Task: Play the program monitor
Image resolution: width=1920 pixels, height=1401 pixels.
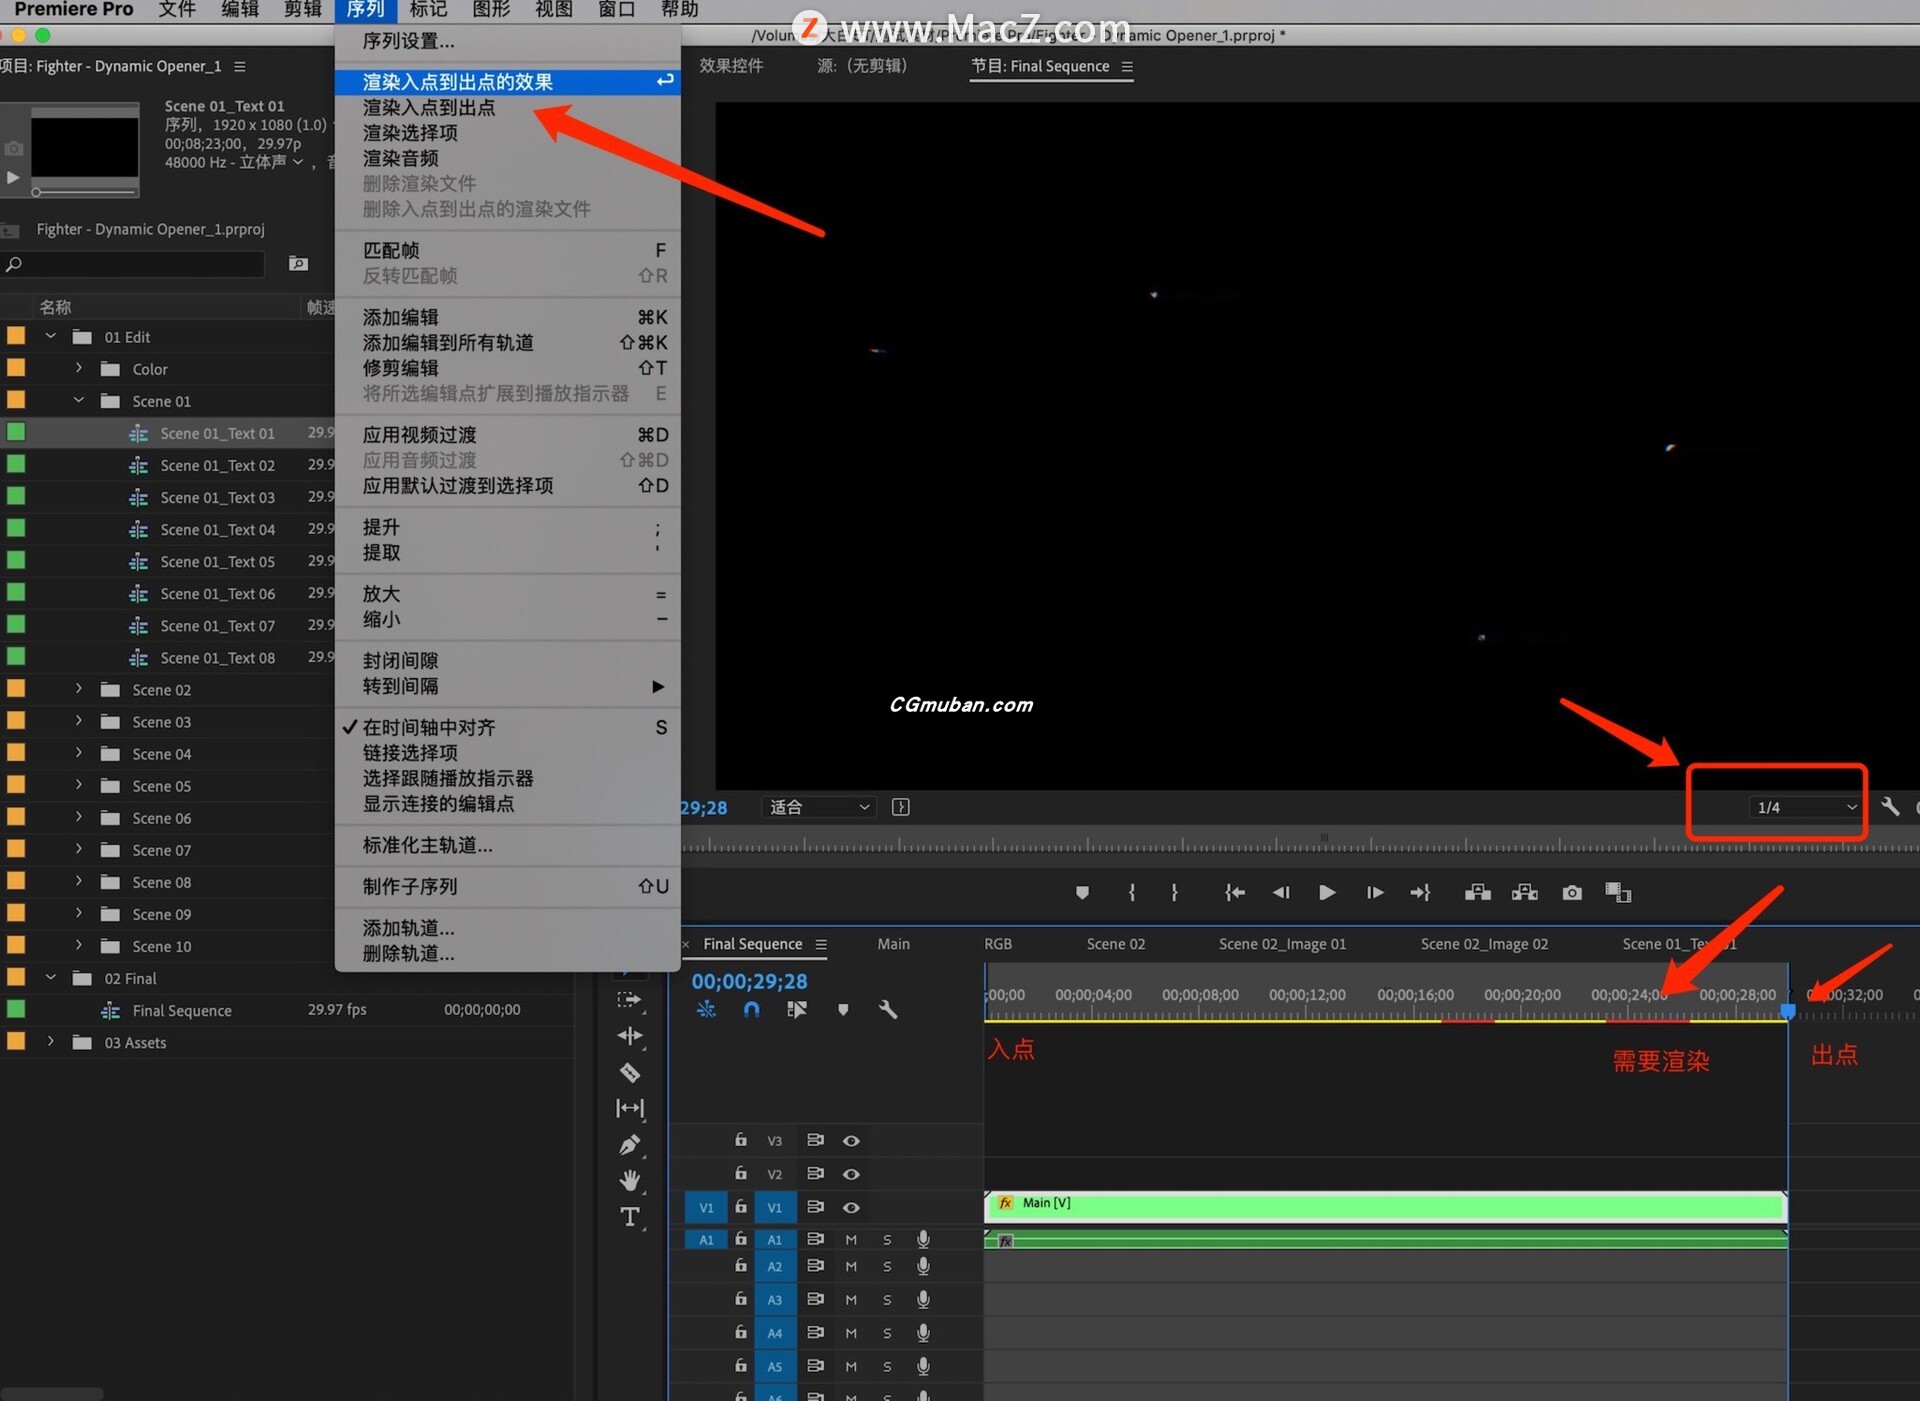Action: 1327,893
